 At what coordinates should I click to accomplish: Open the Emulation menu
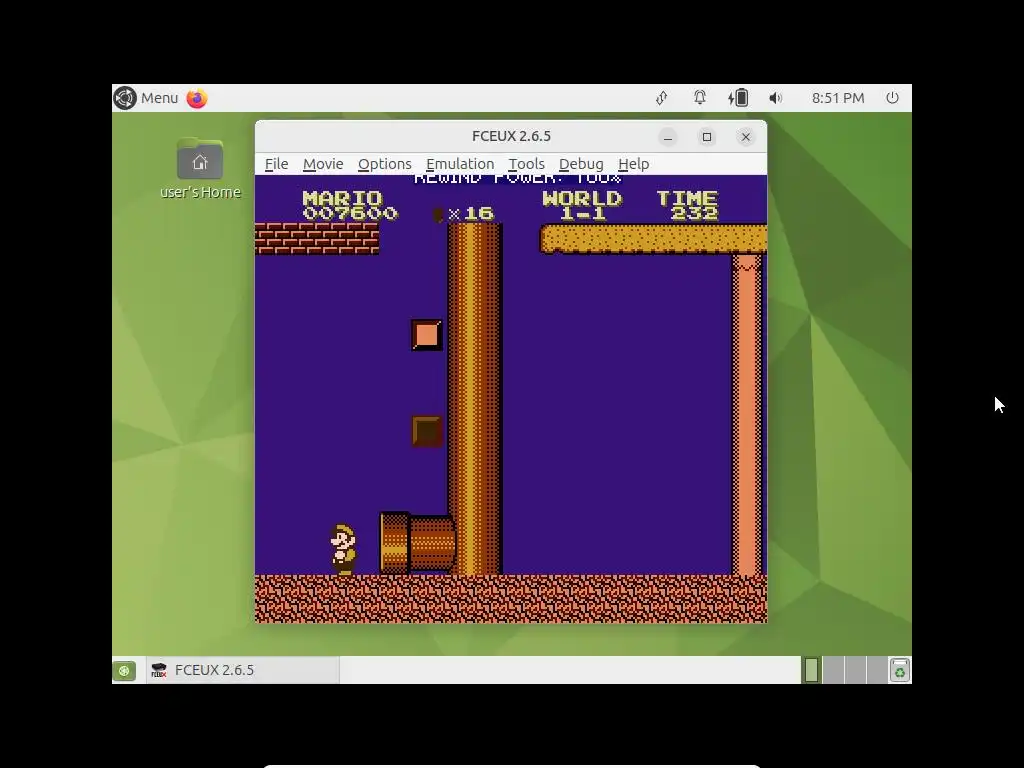click(x=460, y=164)
